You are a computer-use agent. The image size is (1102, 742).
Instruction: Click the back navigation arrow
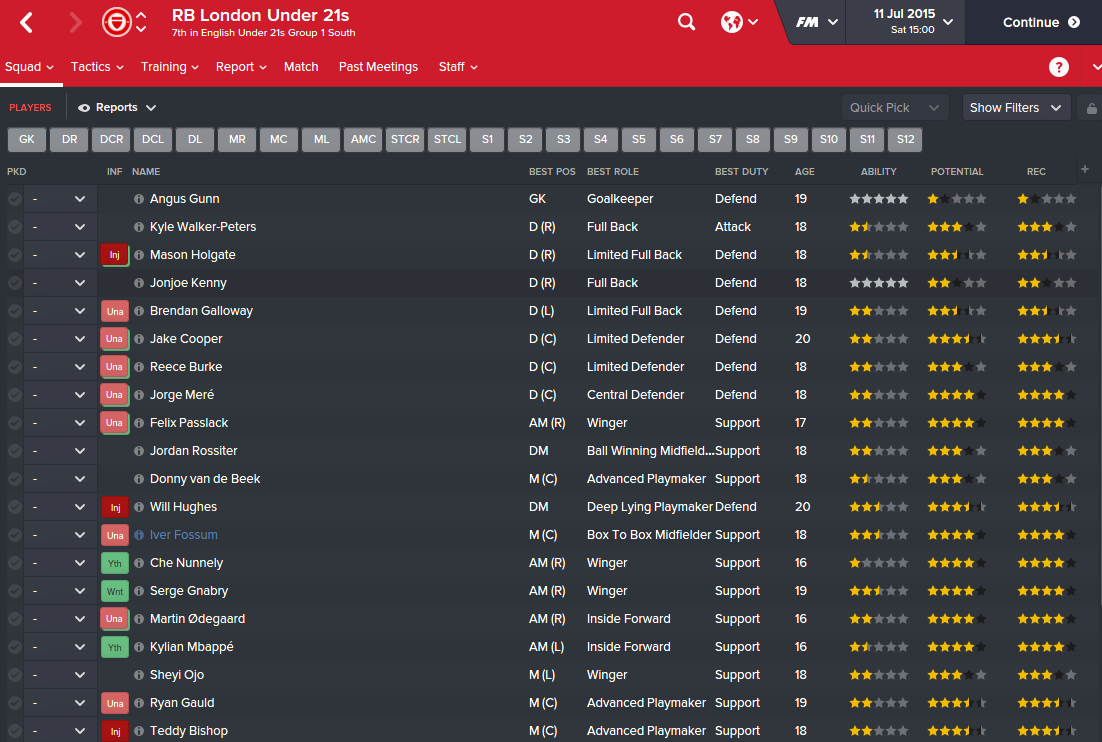point(27,22)
